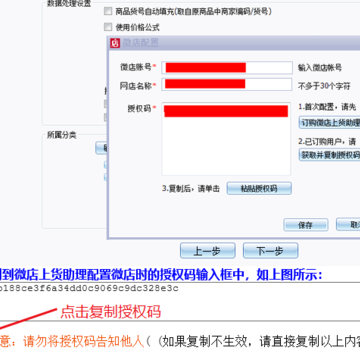360x360 pixels.
Task: Click inside the 授权码 text area
Action: pos(226,139)
